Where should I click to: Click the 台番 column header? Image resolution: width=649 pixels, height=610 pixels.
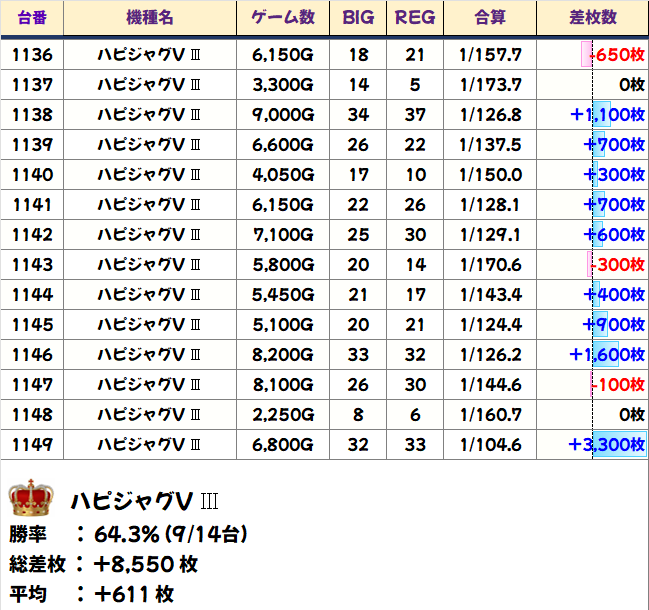pyautogui.click(x=32, y=18)
